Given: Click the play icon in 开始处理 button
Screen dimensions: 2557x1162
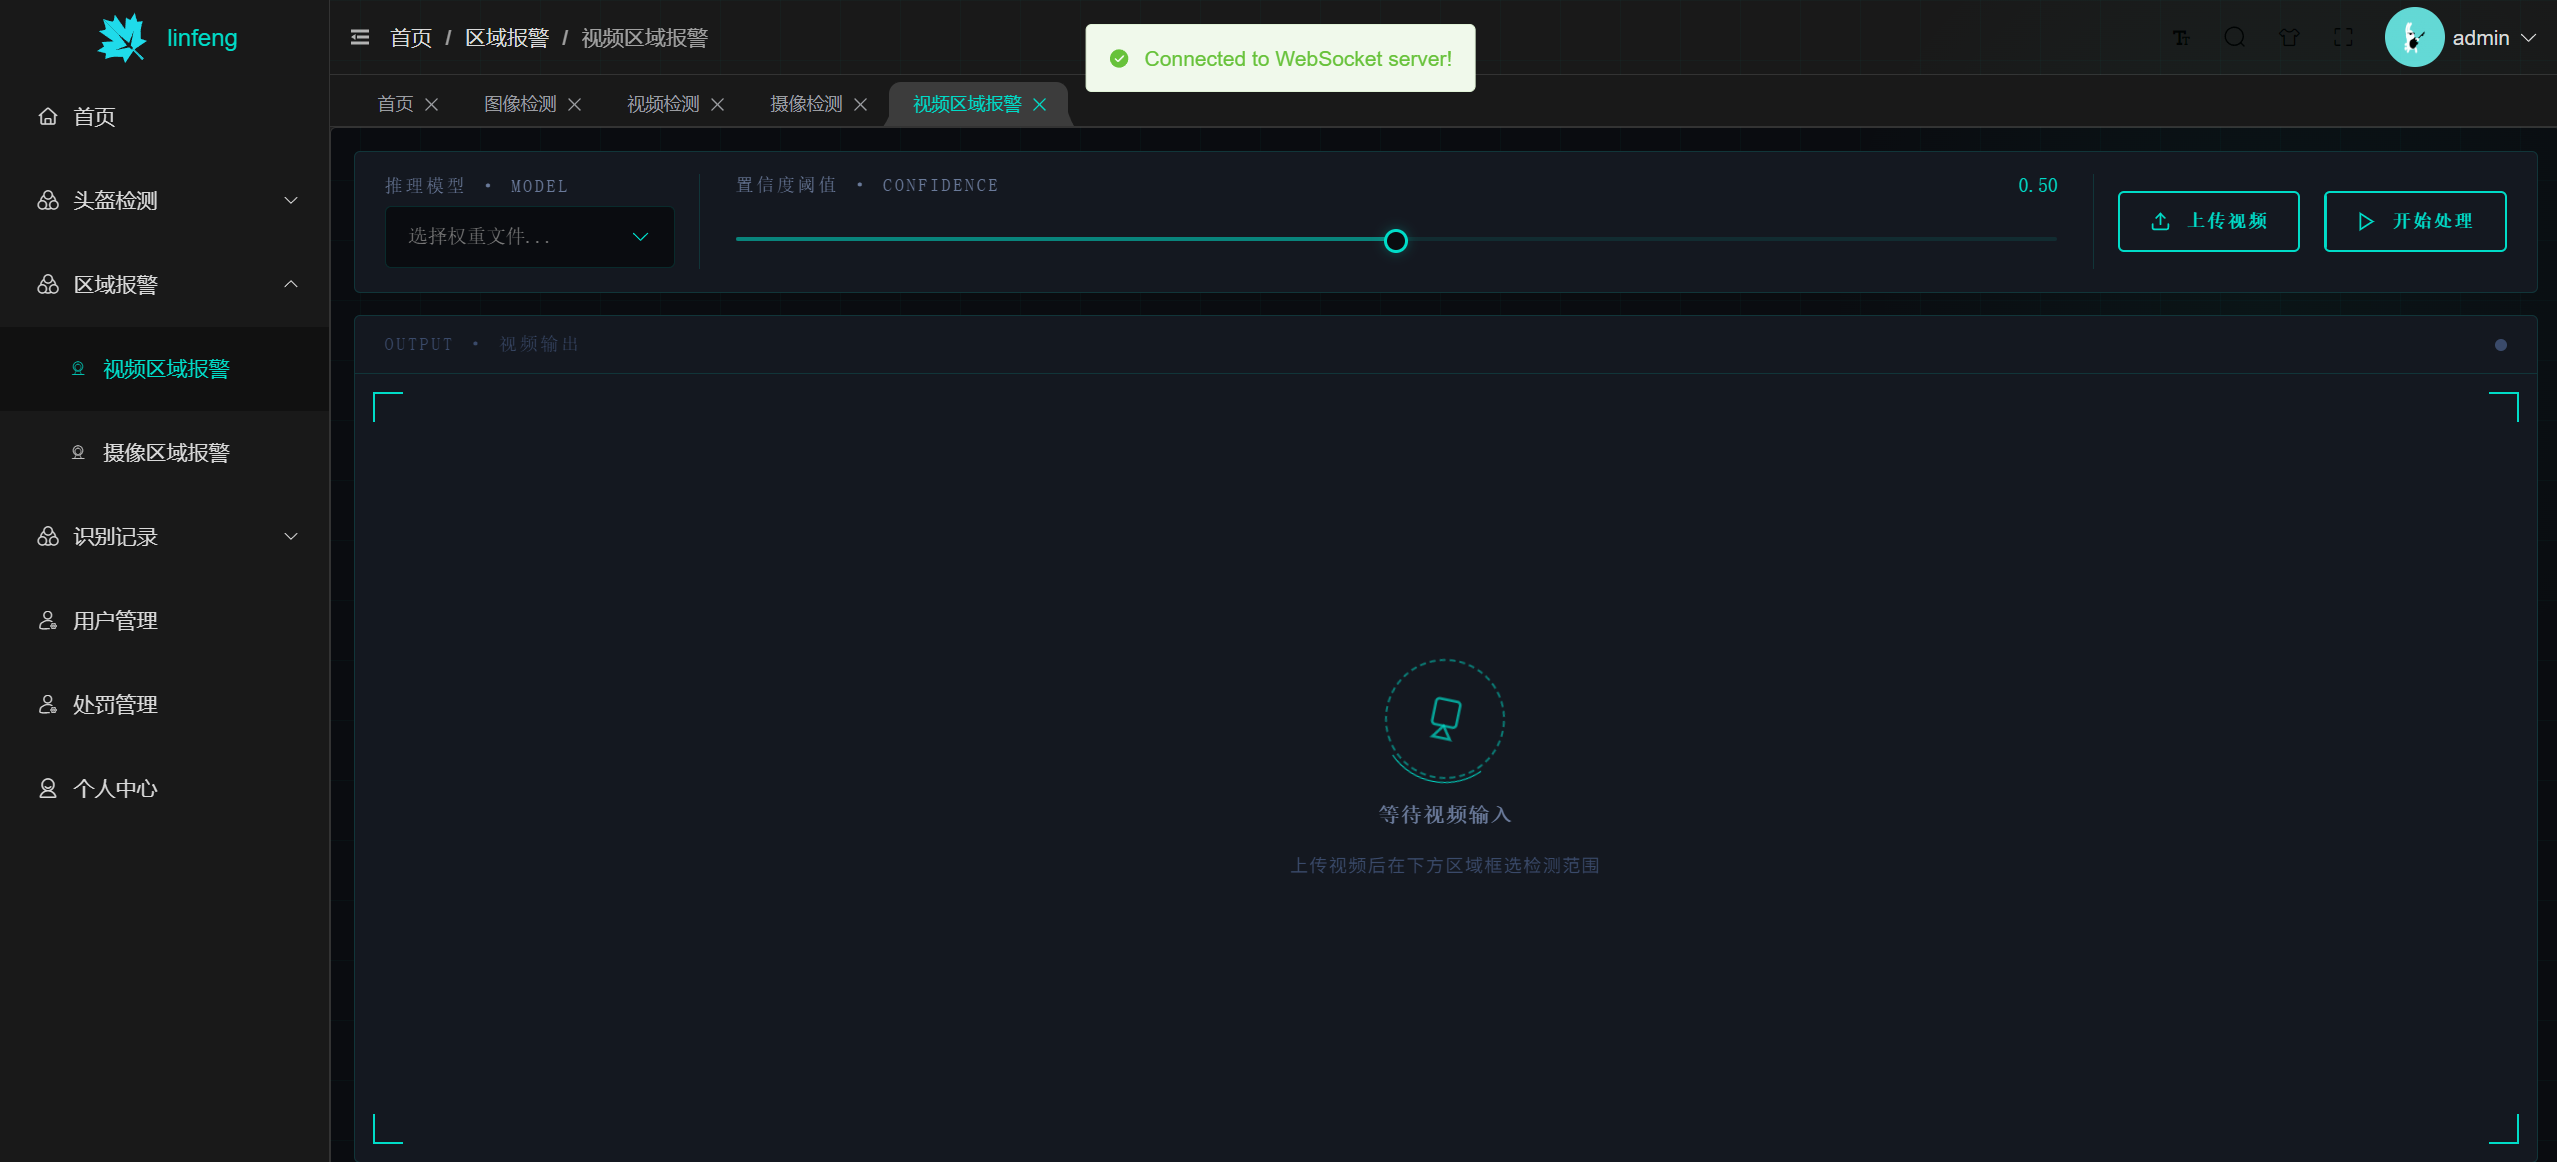Looking at the screenshot, I should 2366,221.
